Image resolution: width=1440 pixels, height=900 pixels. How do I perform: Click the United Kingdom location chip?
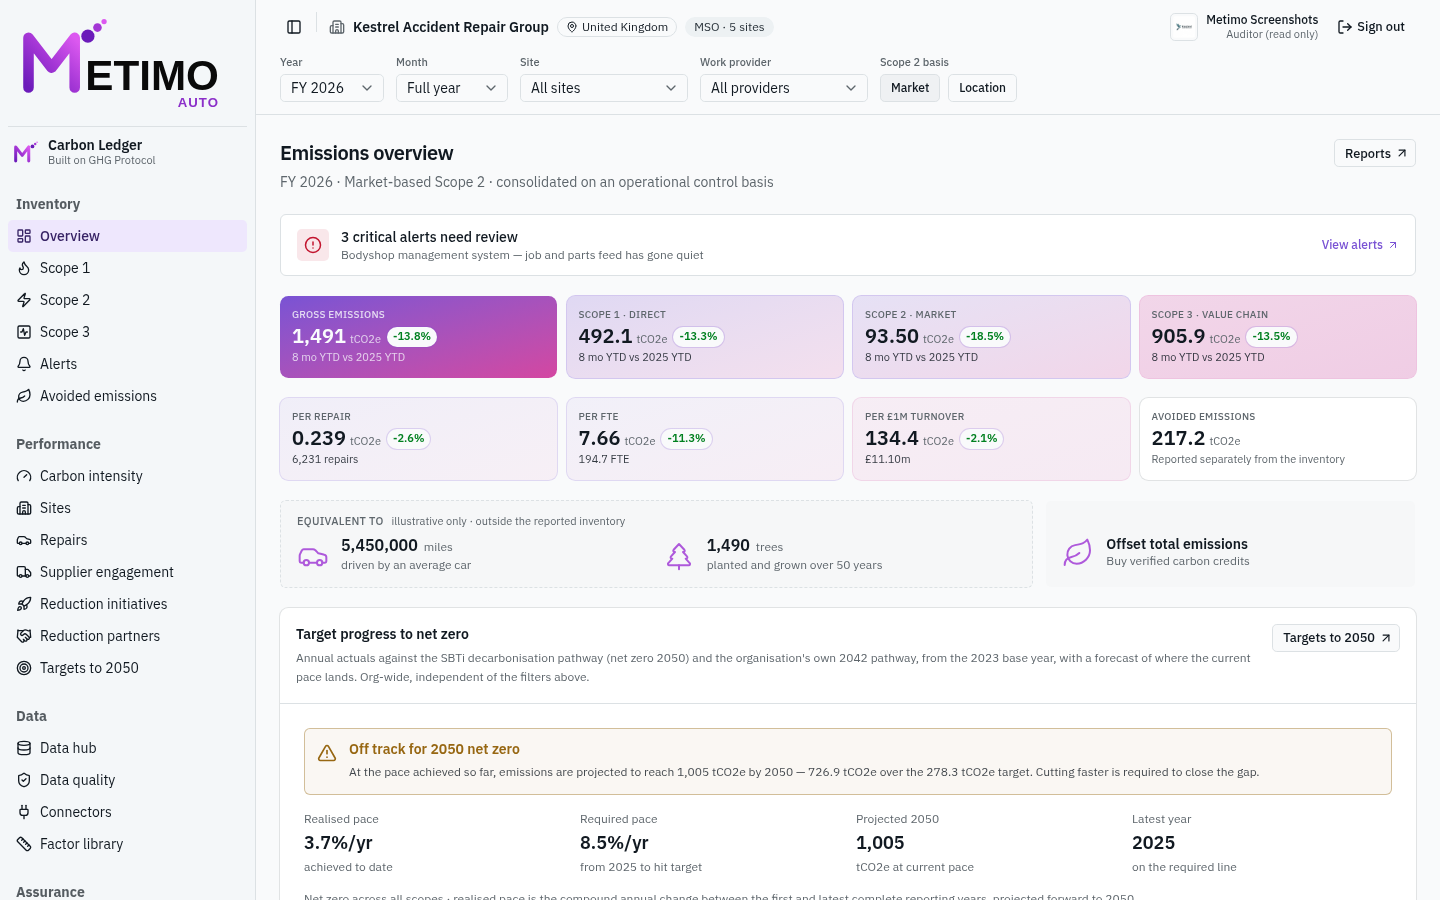click(x=617, y=27)
